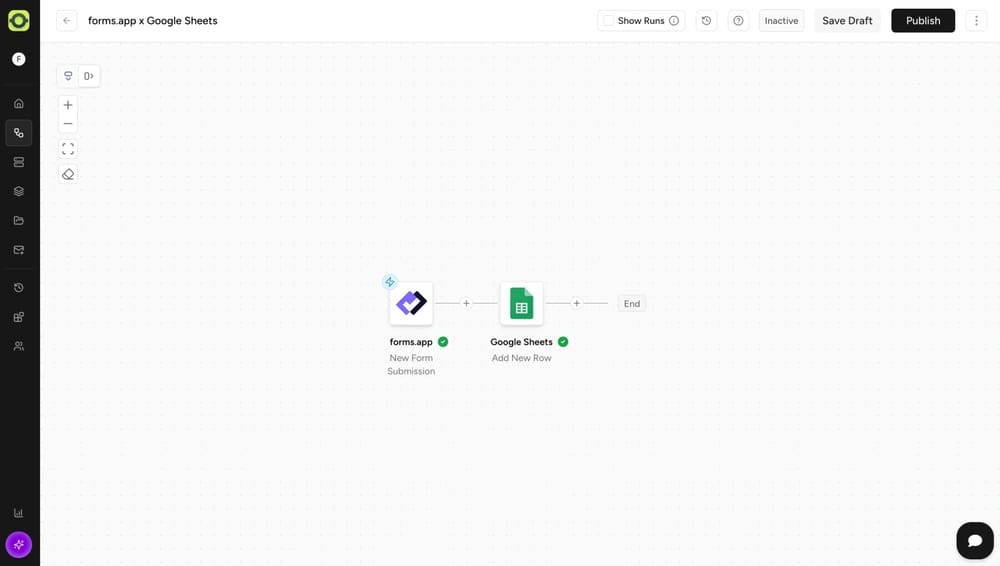
Task: Open the team members sidebar icon
Action: [x=18, y=346]
